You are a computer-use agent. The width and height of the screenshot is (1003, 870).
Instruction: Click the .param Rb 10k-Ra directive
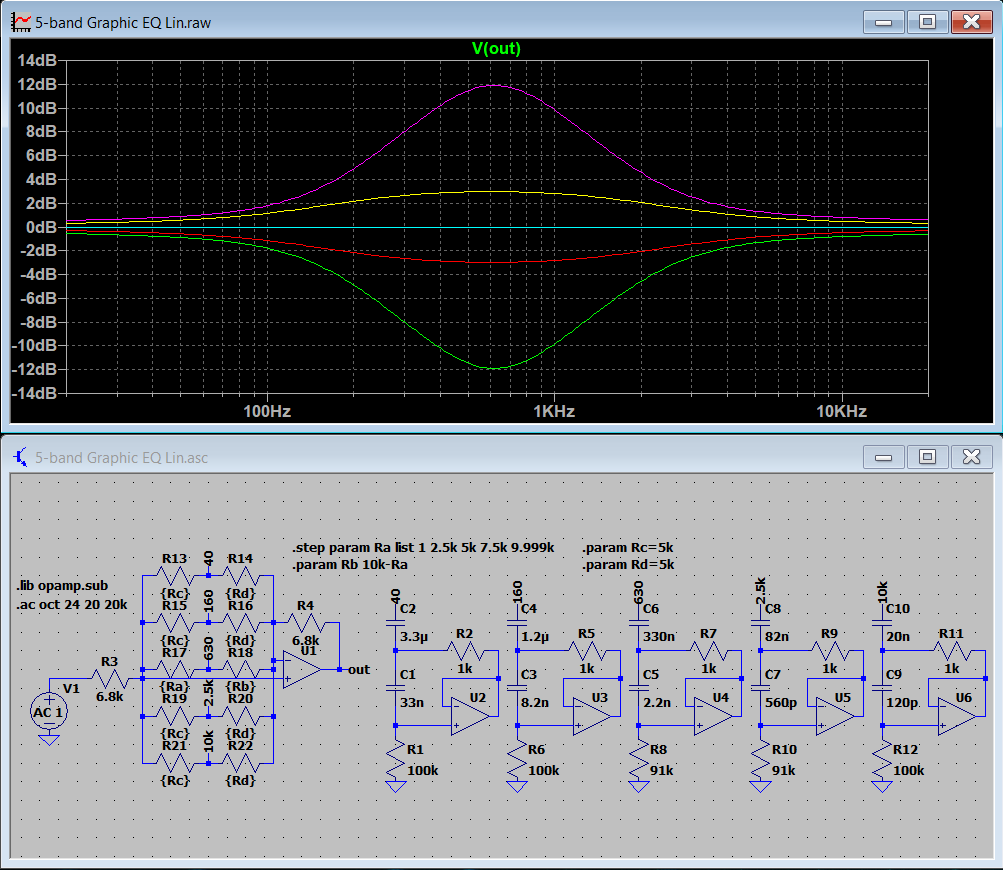pos(350,565)
